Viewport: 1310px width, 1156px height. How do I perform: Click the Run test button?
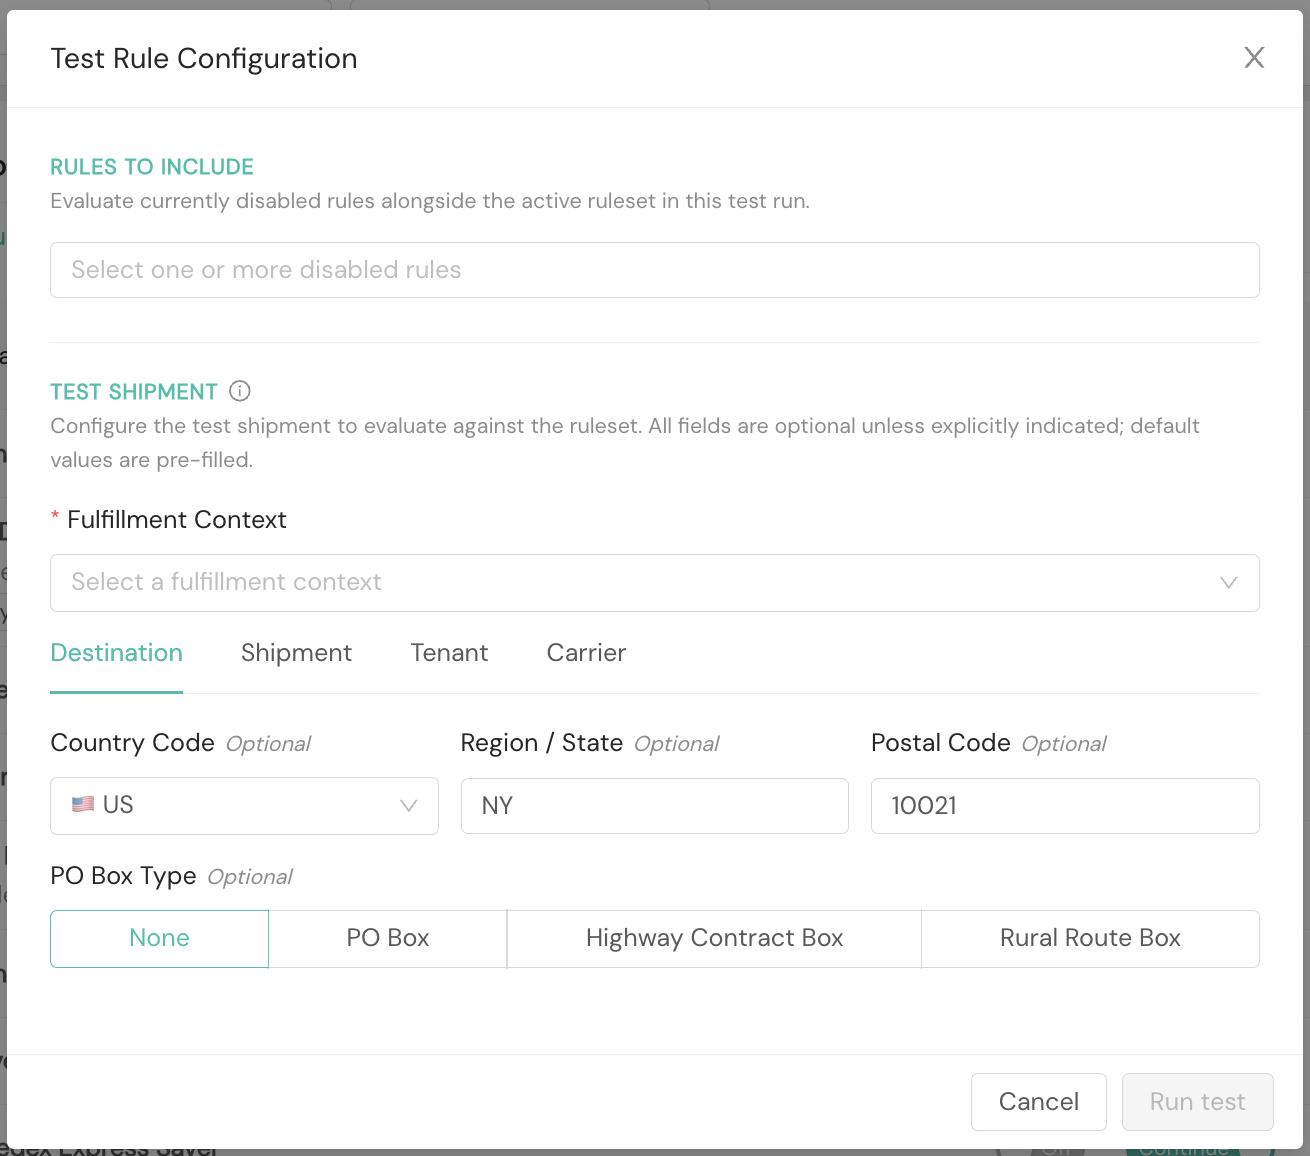pyautogui.click(x=1198, y=1102)
